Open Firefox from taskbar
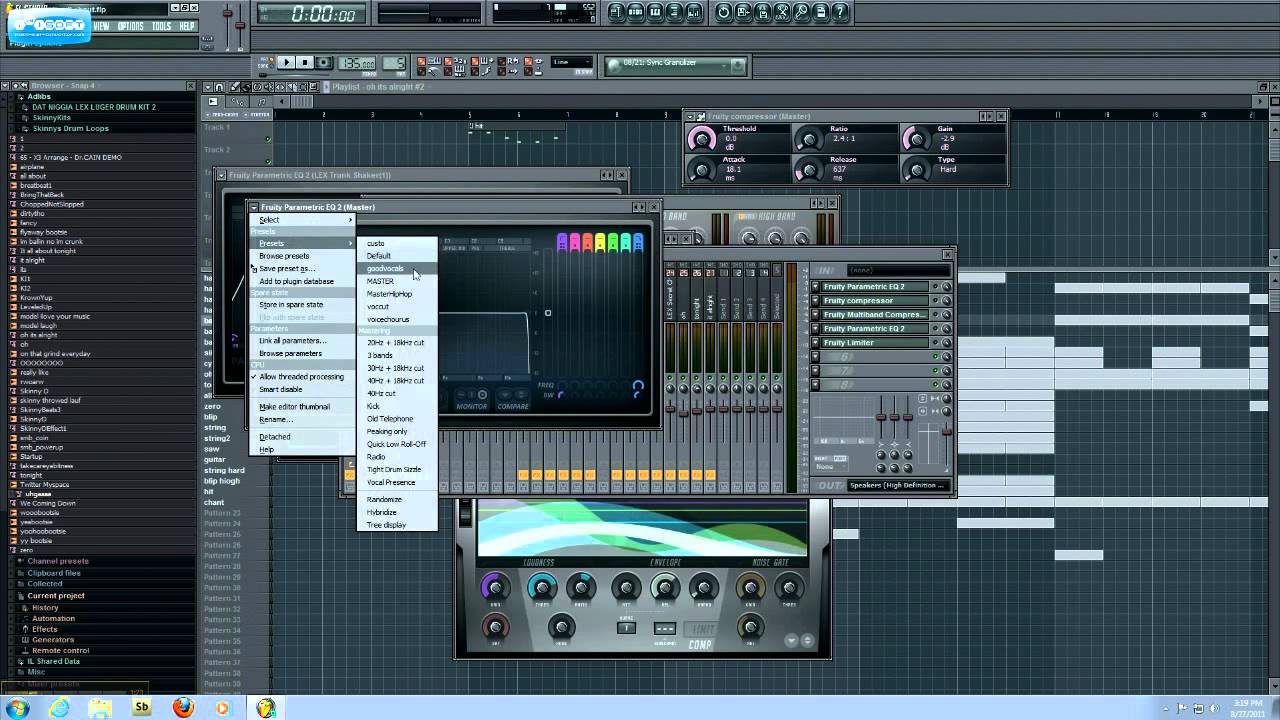The height and width of the screenshot is (720, 1280). [183, 708]
